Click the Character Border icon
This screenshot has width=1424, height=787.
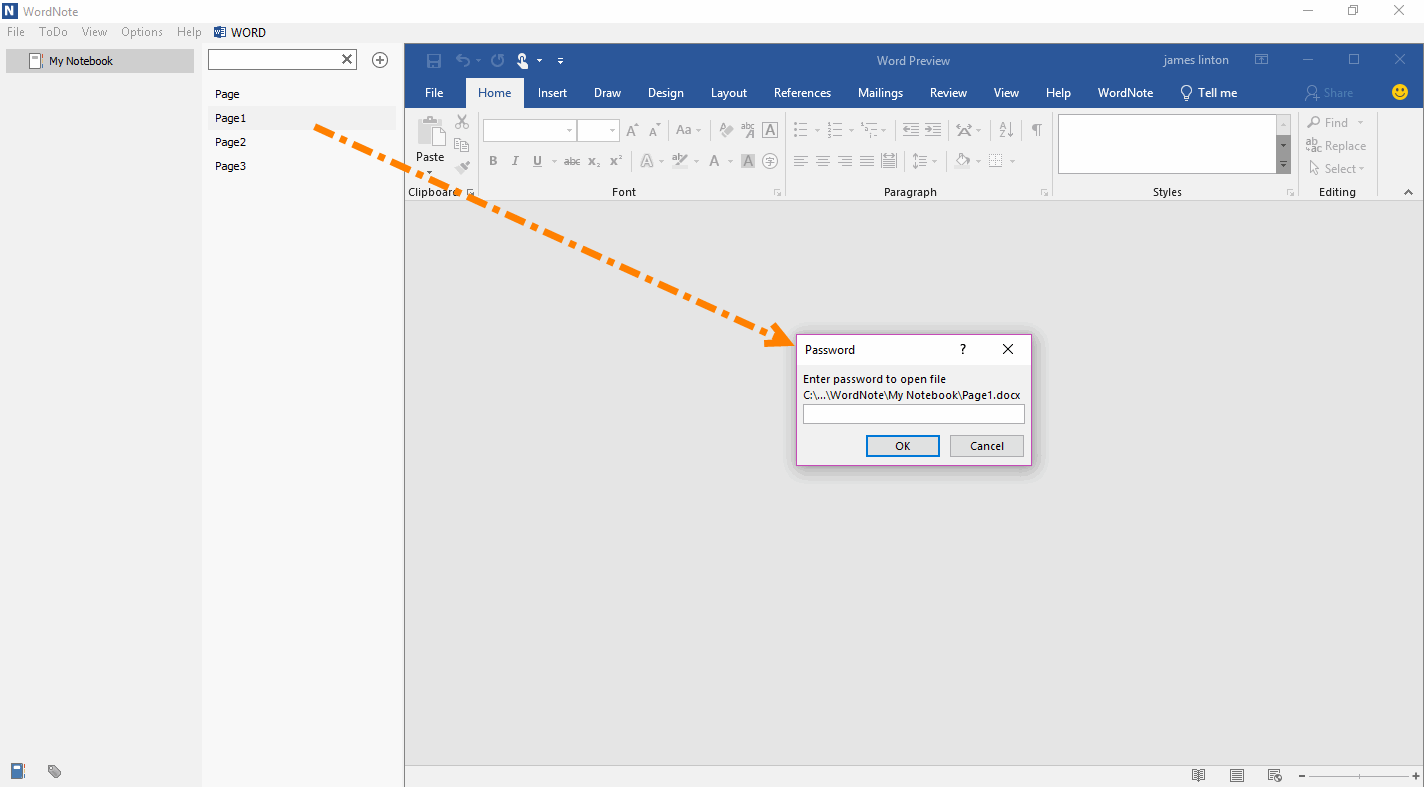pos(770,130)
